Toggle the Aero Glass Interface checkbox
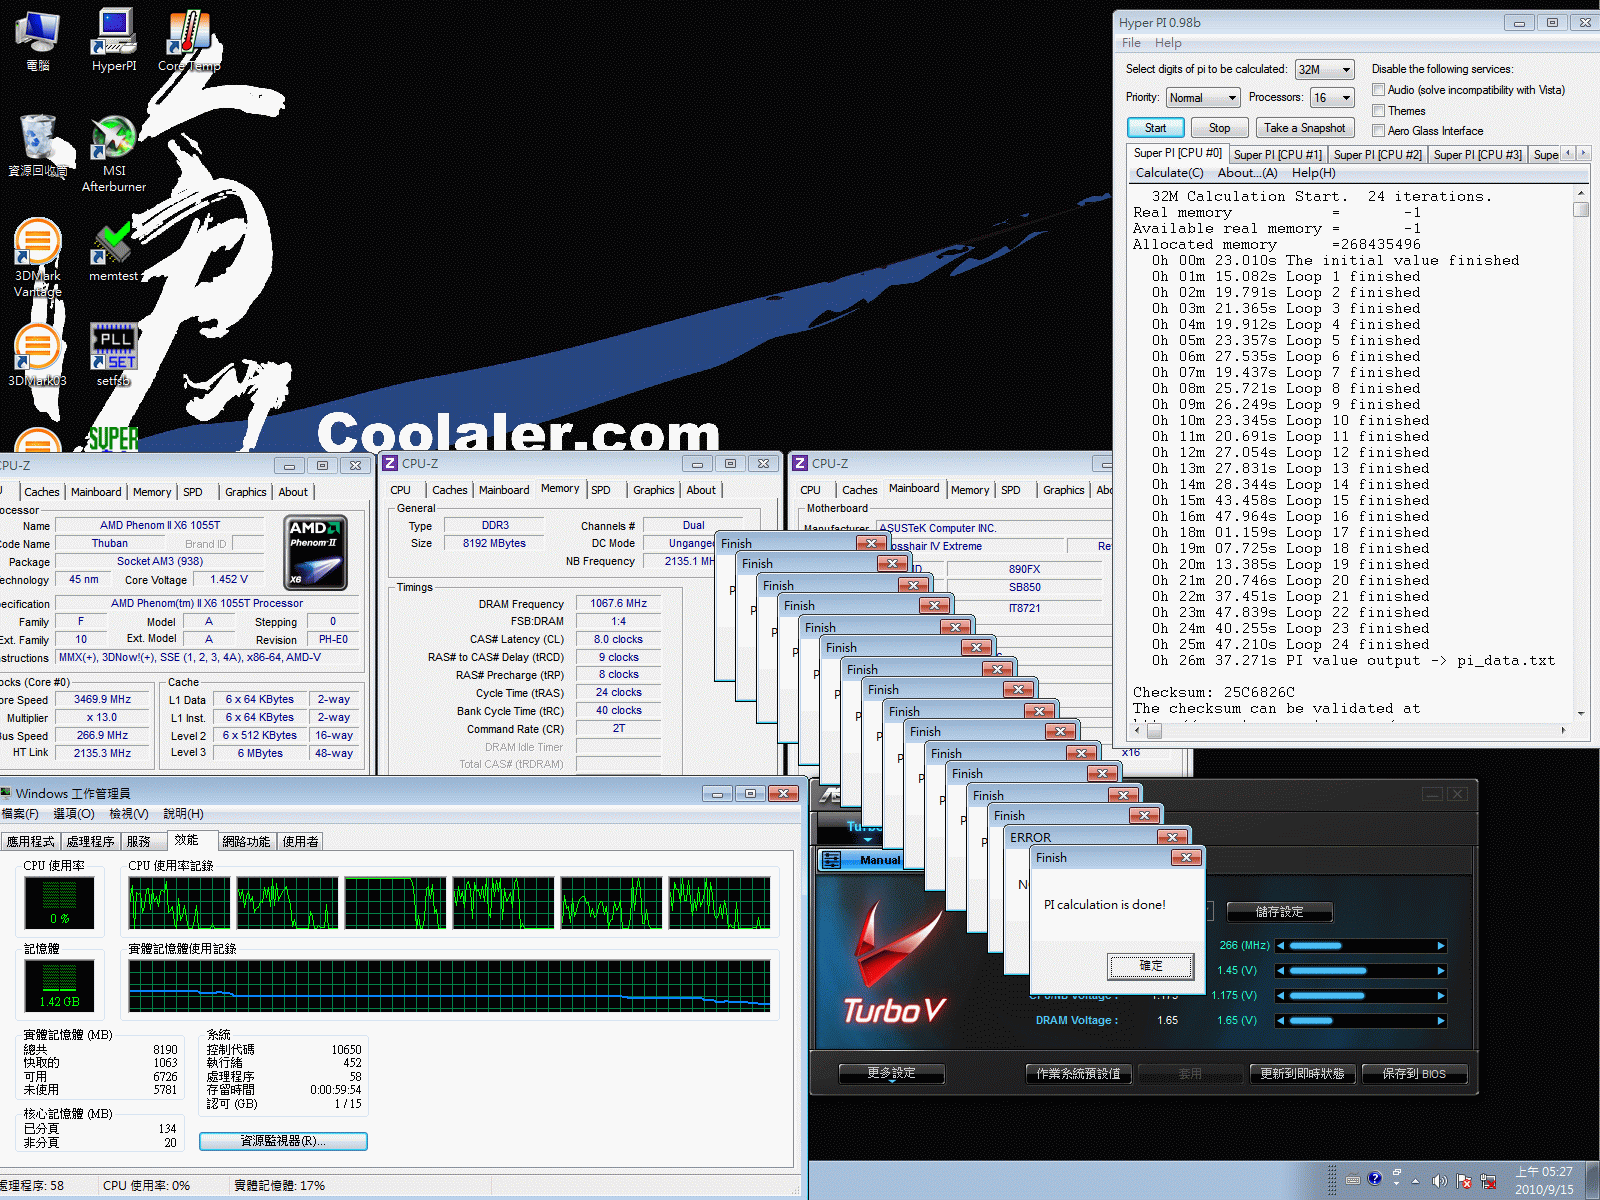Viewport: 1600px width, 1200px height. click(1379, 131)
